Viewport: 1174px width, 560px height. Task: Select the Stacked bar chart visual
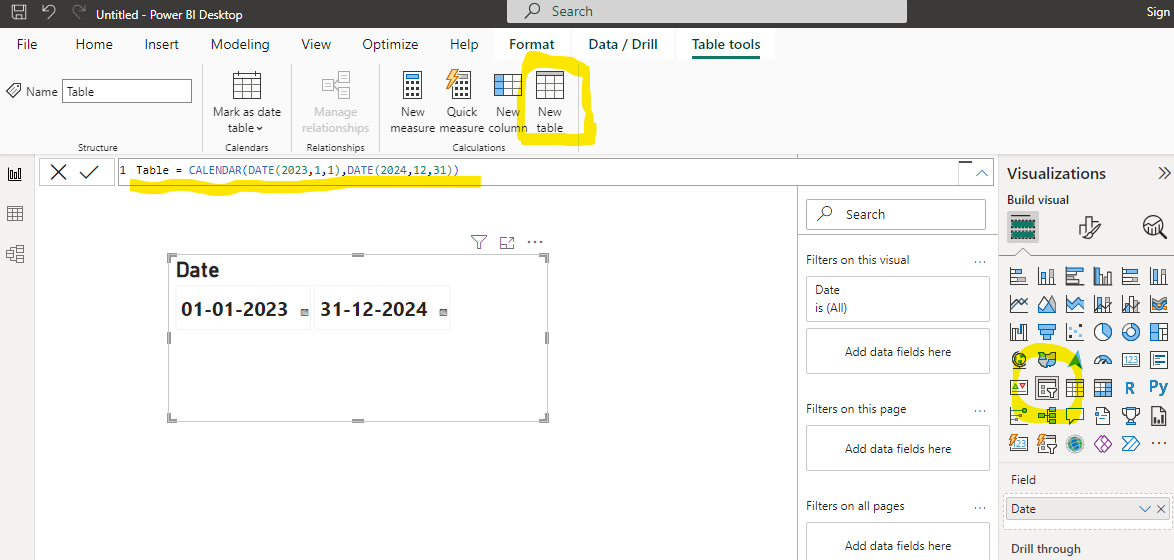1018,277
